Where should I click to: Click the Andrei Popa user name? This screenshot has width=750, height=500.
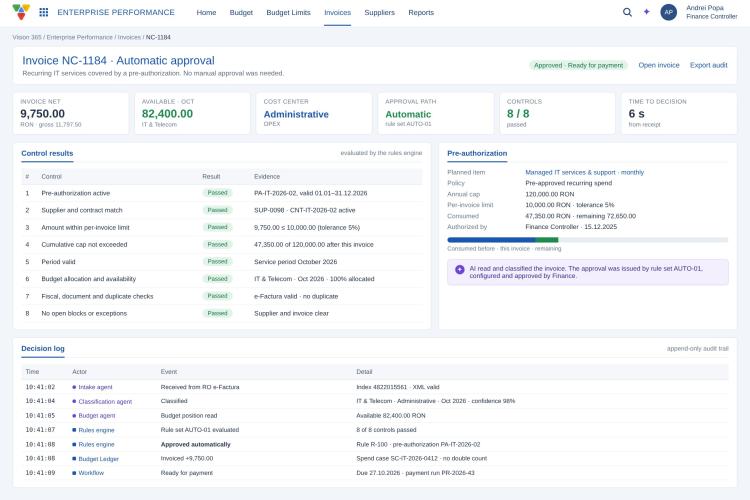705,8
